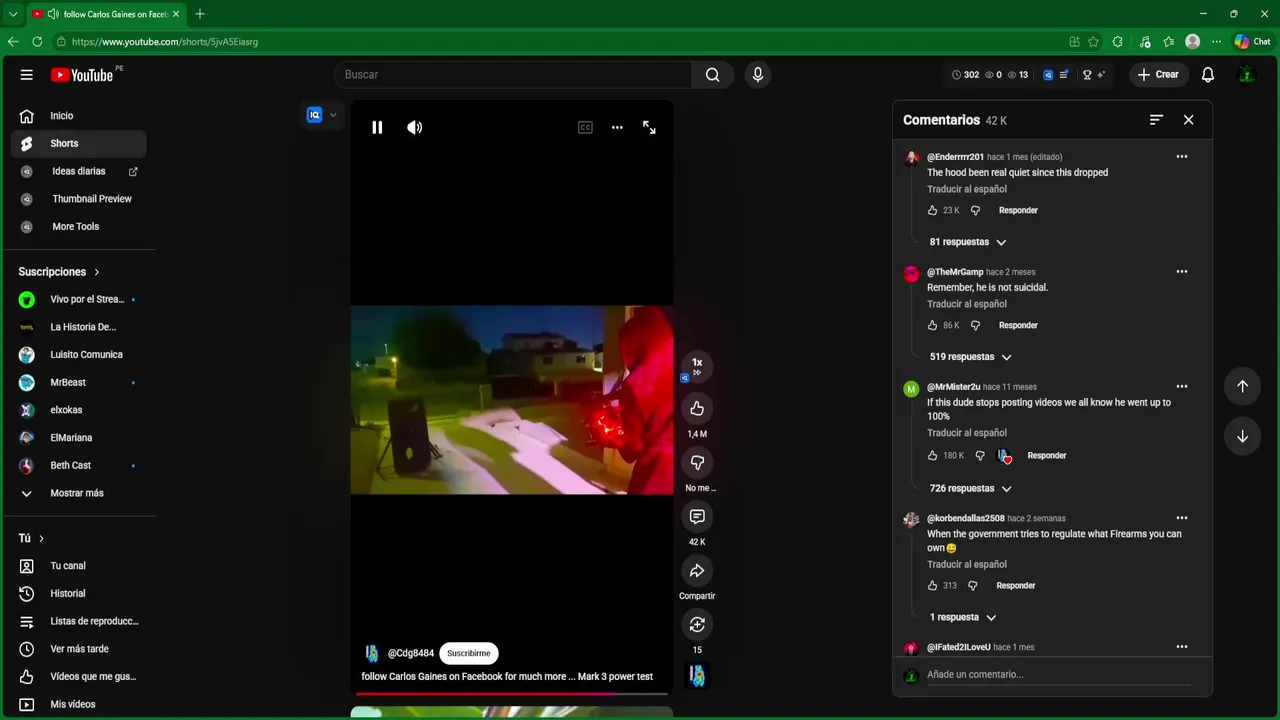Like @Enderrrrr201's comment

pos(932,210)
